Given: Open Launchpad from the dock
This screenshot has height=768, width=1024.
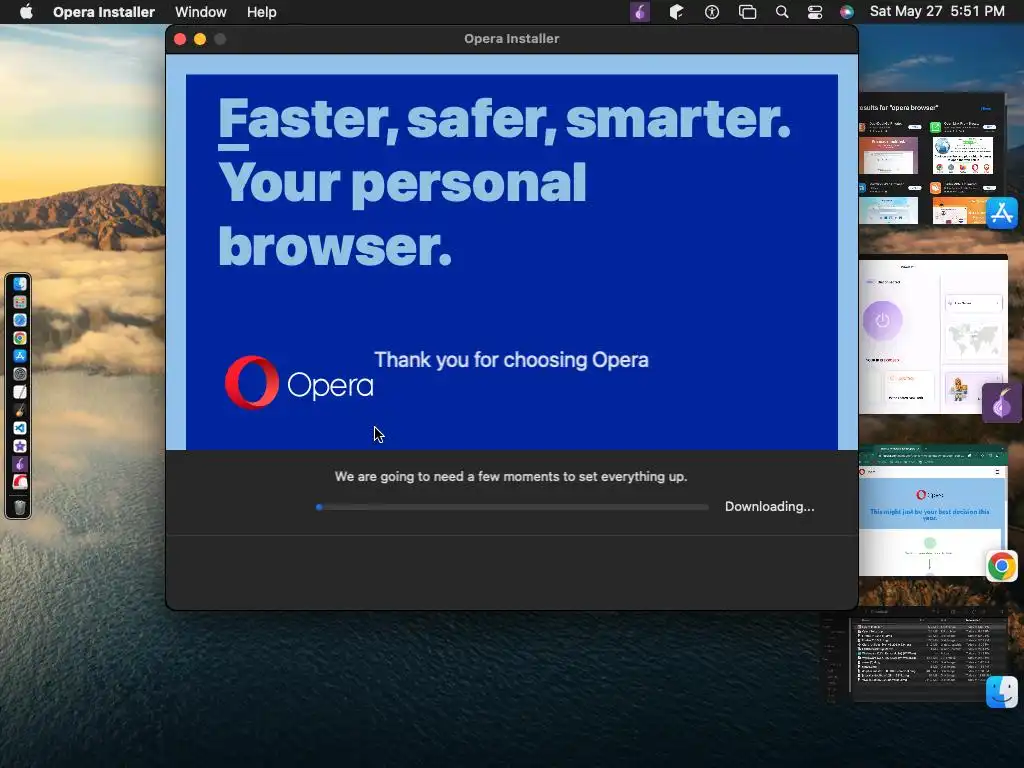Looking at the screenshot, I should 20,302.
